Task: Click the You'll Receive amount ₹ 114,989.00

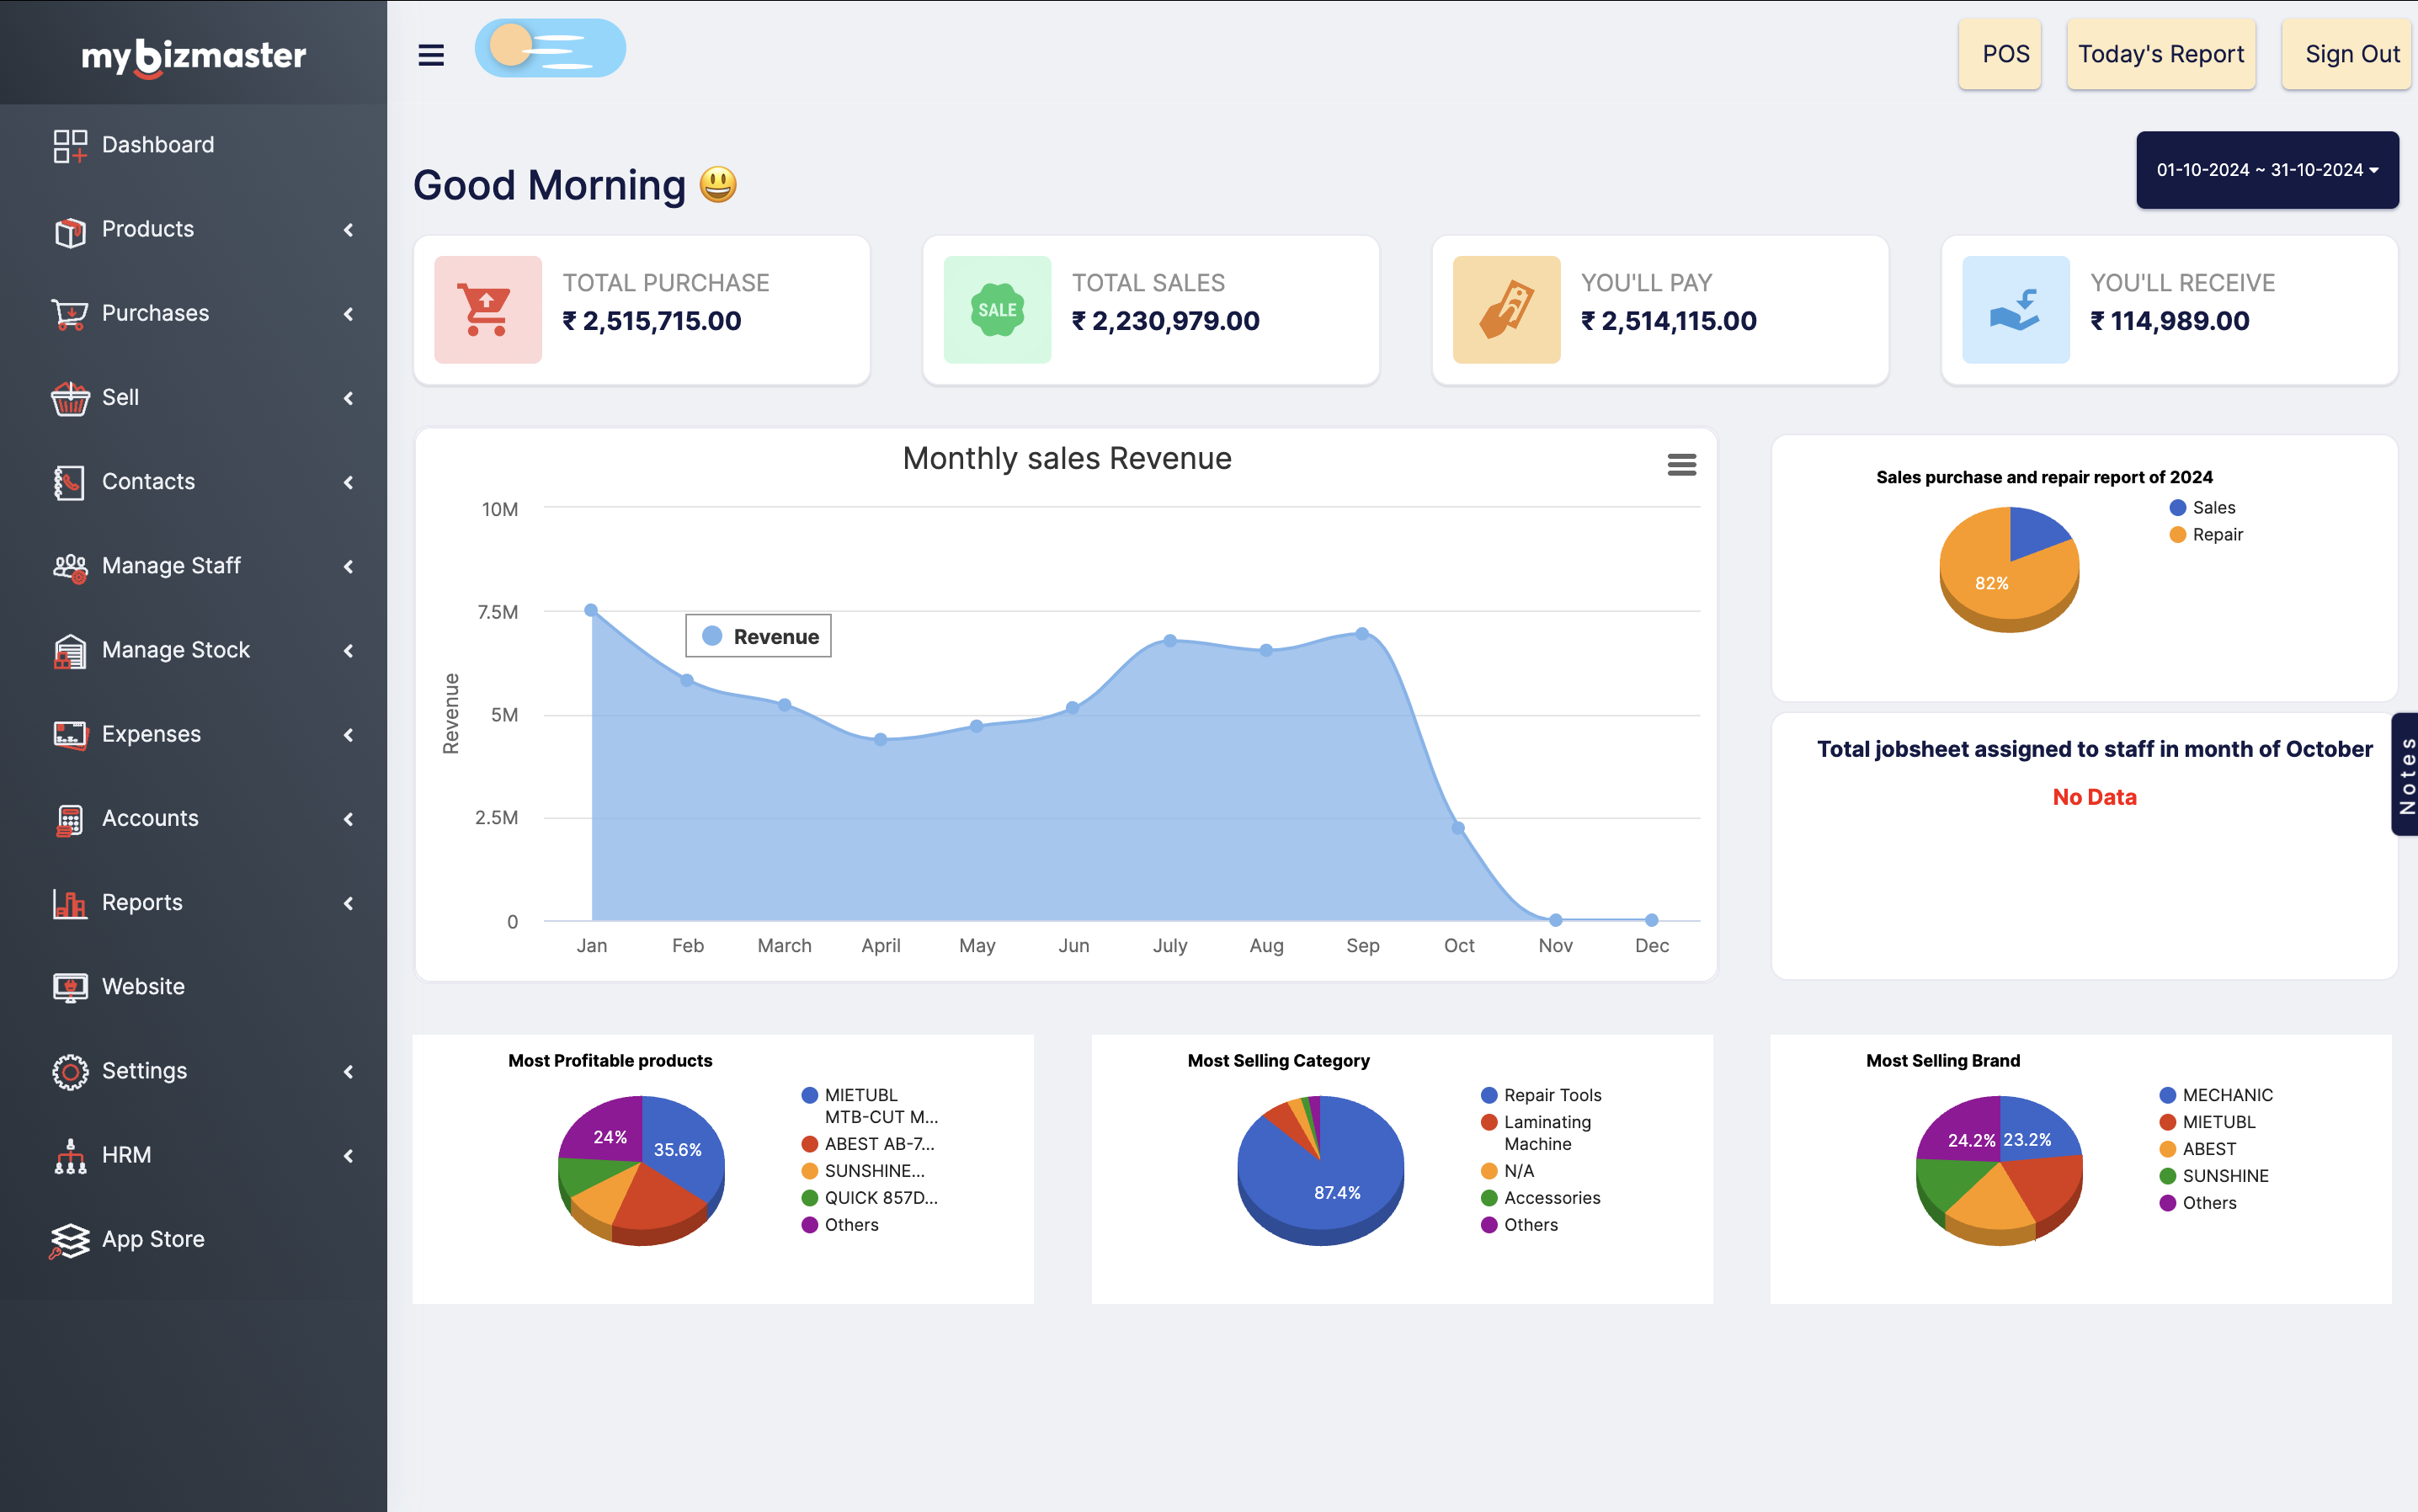Action: (x=2169, y=322)
